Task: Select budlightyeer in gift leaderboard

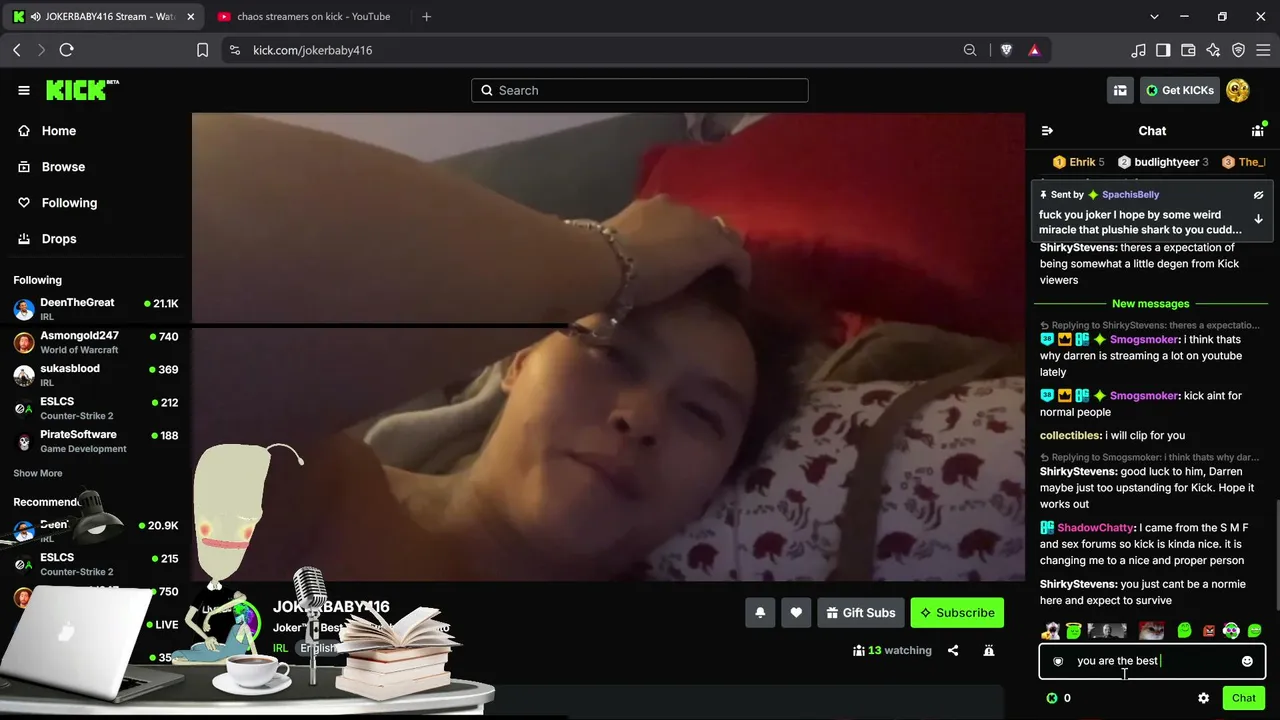Action: point(1163,162)
